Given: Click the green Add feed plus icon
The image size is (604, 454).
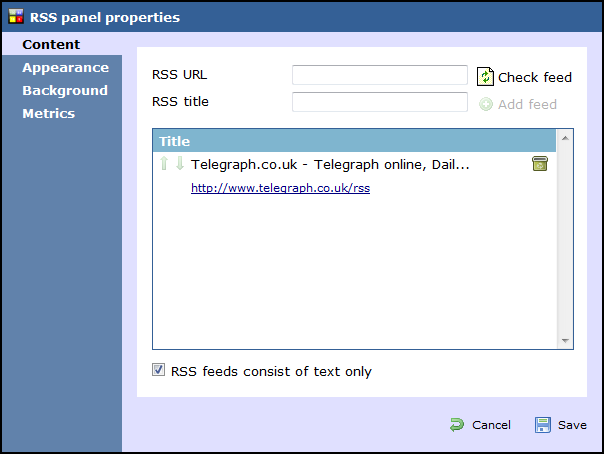Looking at the screenshot, I should pos(486,104).
